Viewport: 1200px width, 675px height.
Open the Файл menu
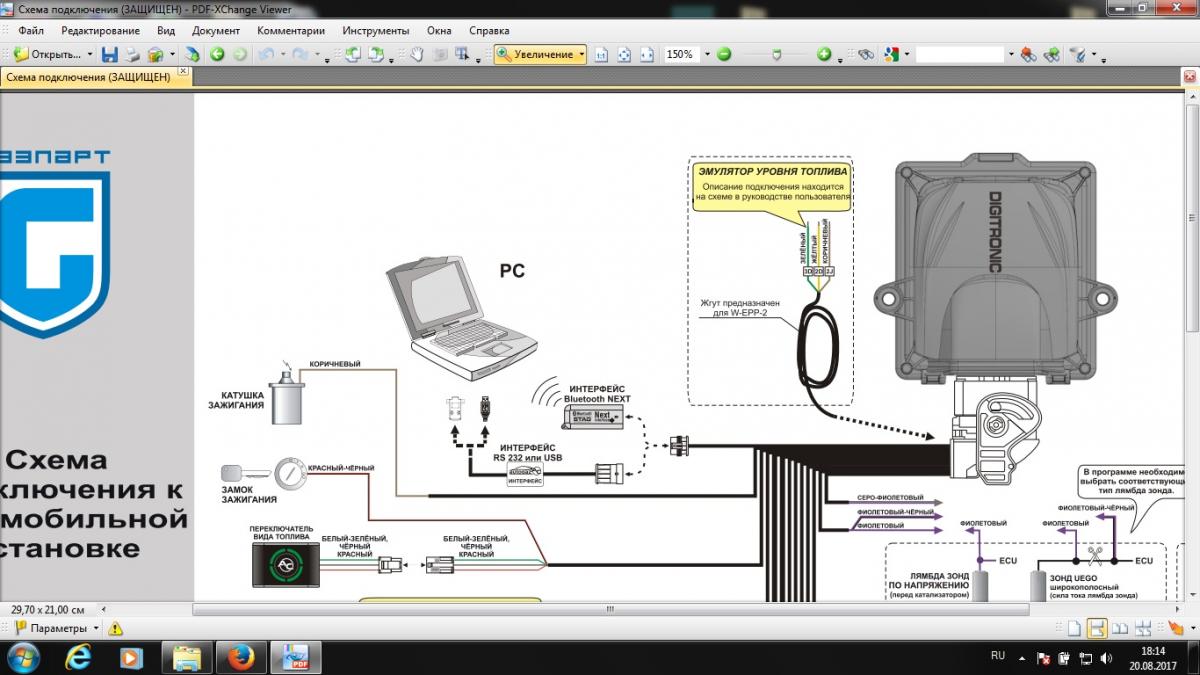click(30, 31)
